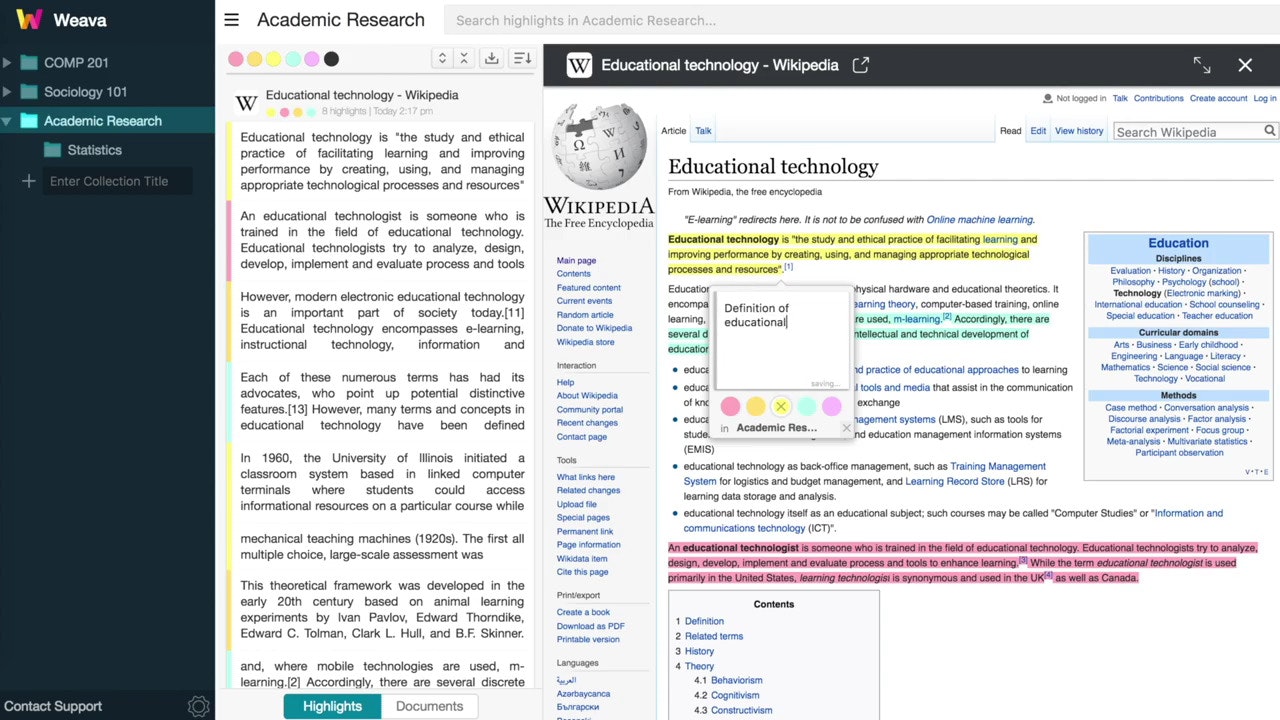Image resolution: width=1280 pixels, height=720 pixels.
Task: Filter highlights by pink color
Action: (236, 59)
